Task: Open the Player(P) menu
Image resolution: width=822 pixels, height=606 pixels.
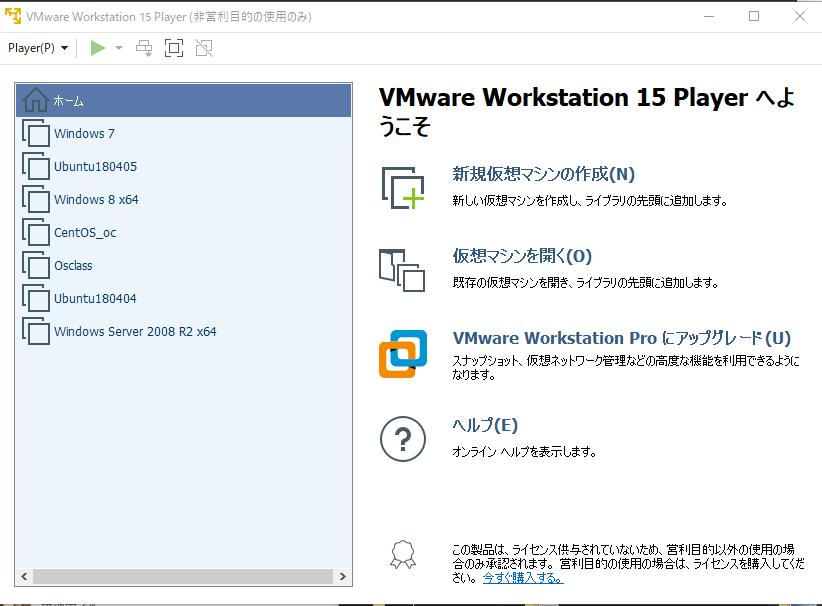Action: click(38, 48)
